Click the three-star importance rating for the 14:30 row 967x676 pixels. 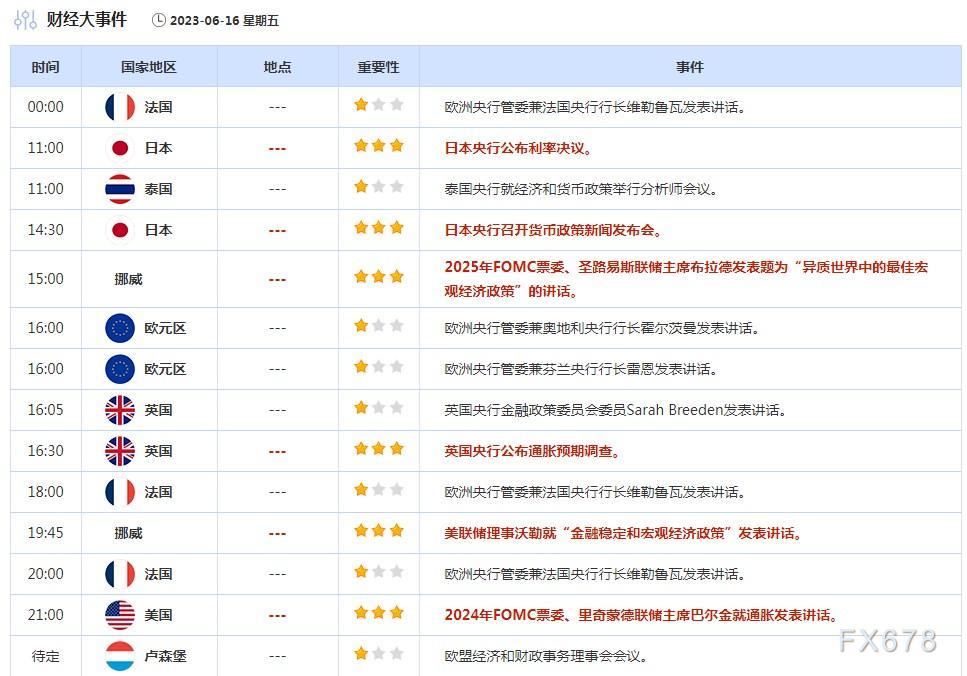(378, 227)
